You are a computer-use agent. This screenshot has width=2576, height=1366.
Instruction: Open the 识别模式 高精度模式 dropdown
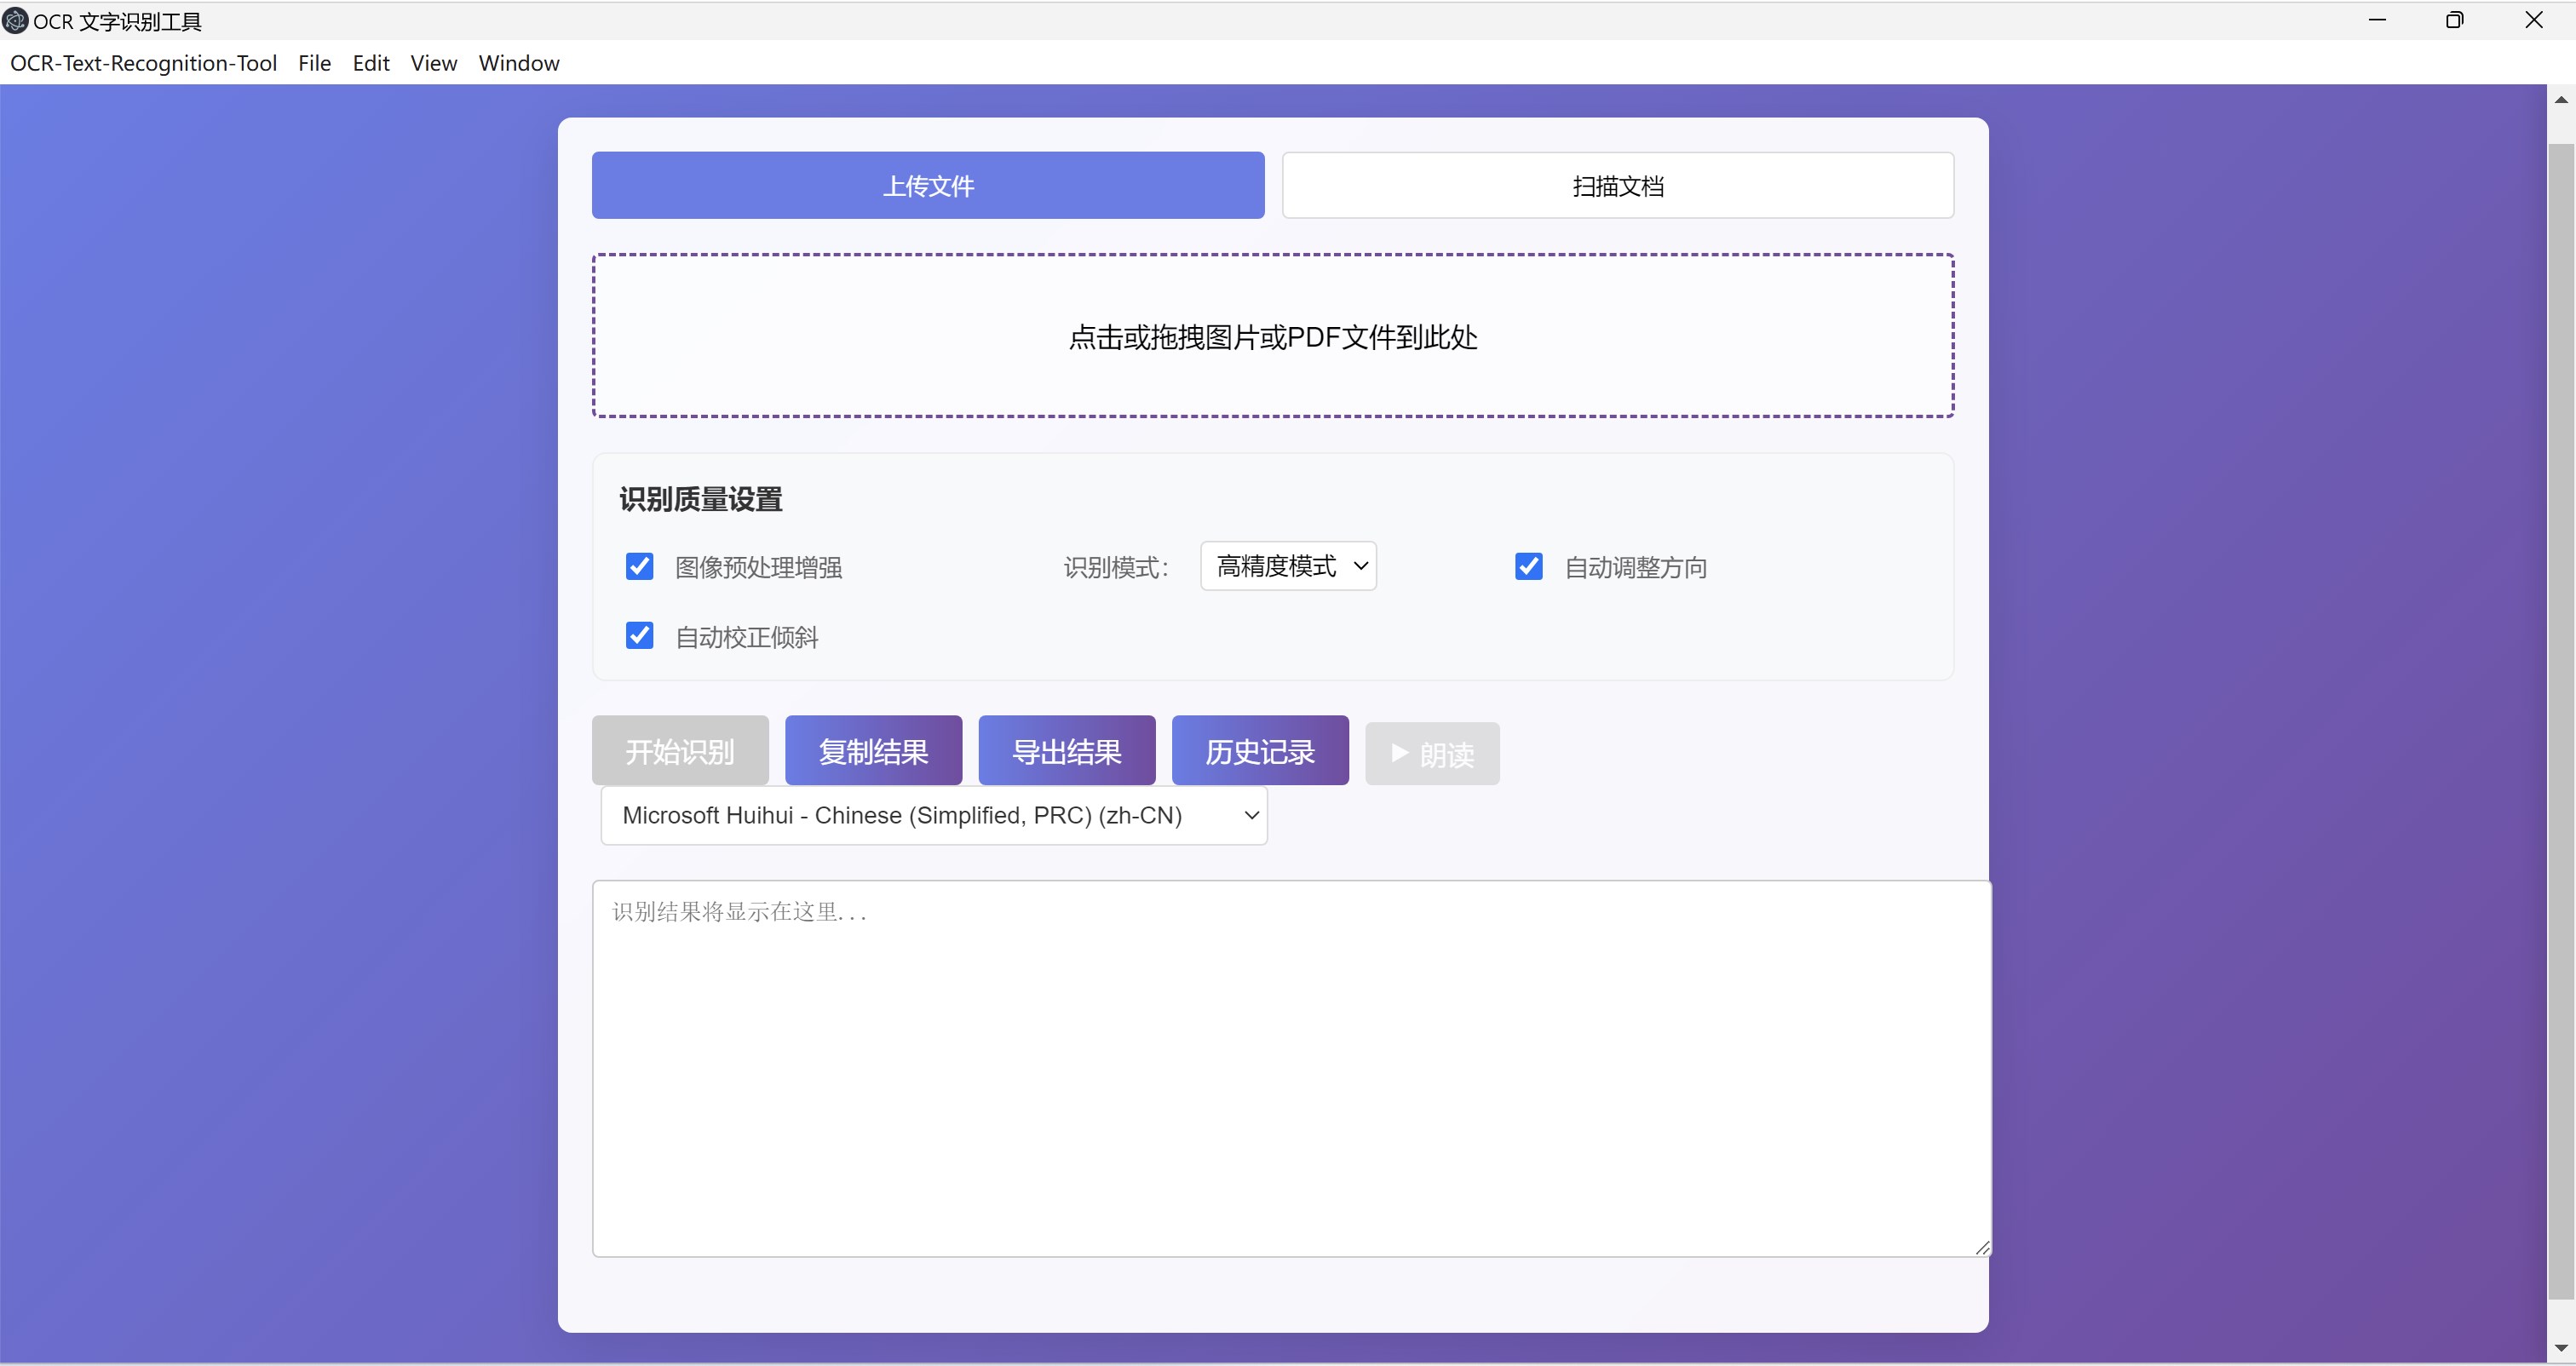pyautogui.click(x=1288, y=566)
